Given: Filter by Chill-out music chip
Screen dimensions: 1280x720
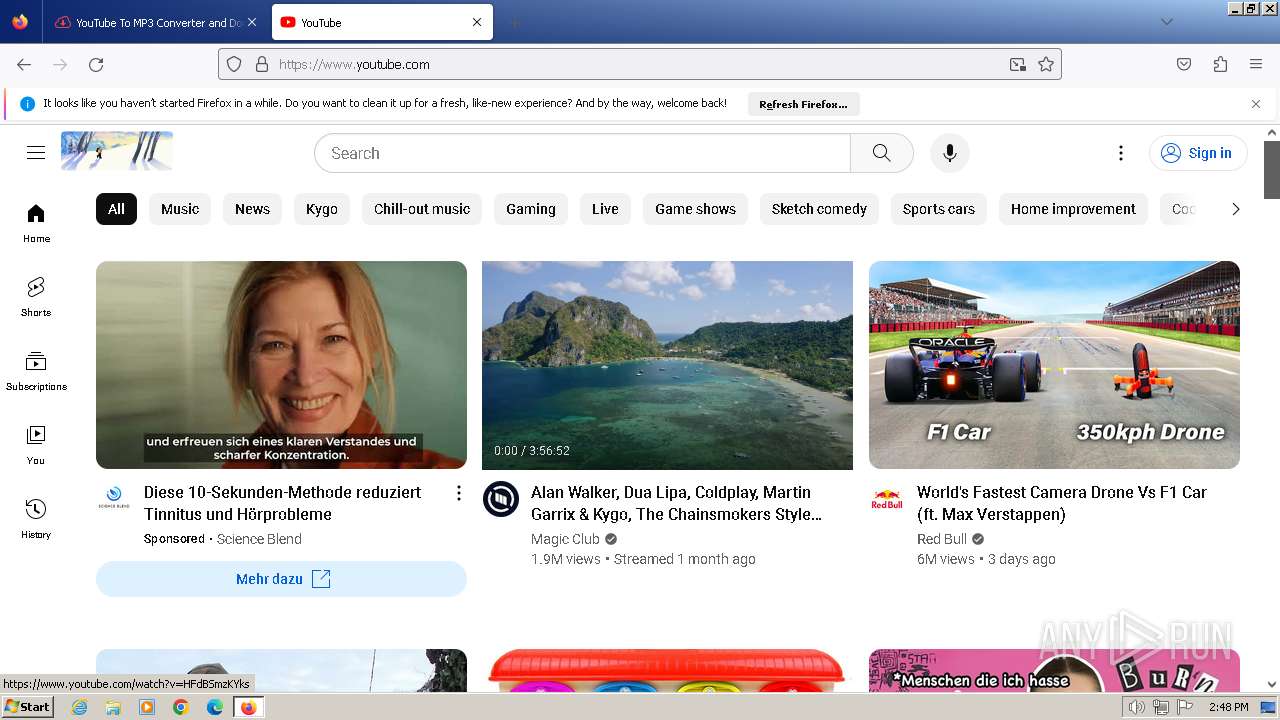Looking at the screenshot, I should (422, 209).
